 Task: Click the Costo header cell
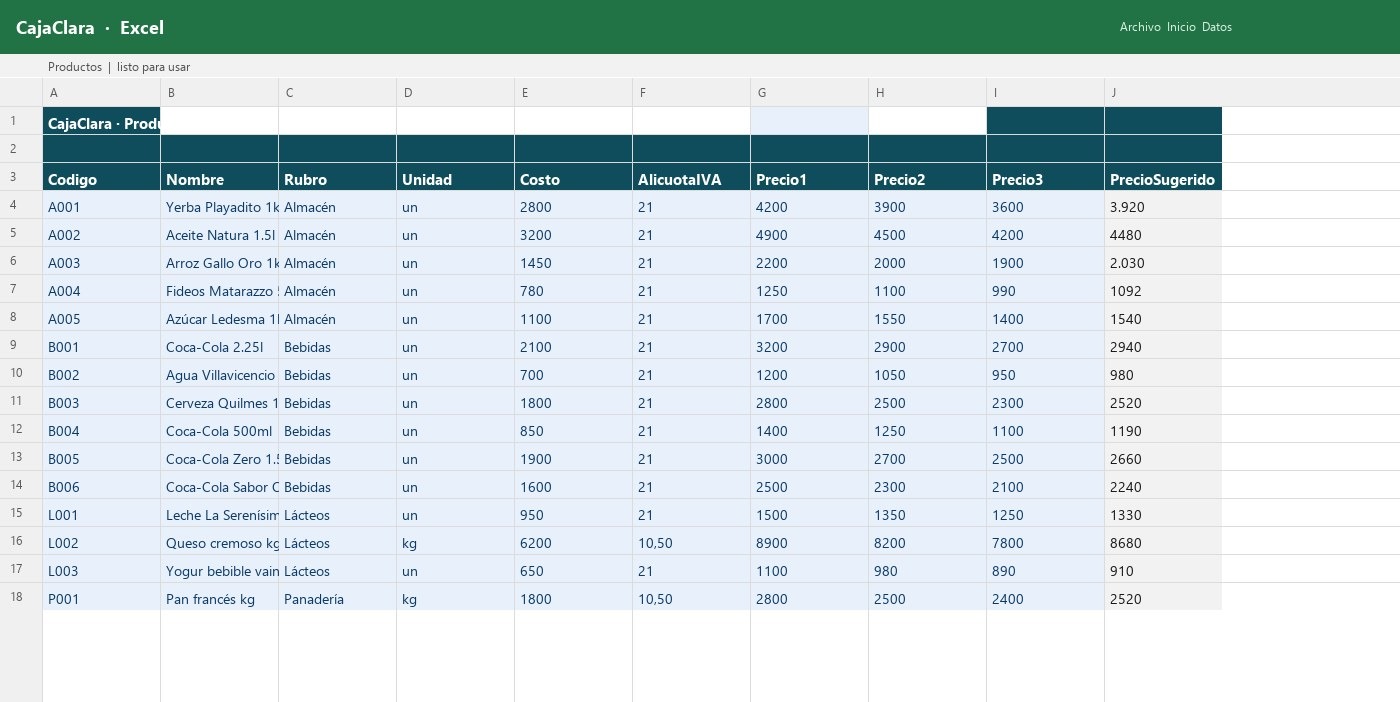573,177
